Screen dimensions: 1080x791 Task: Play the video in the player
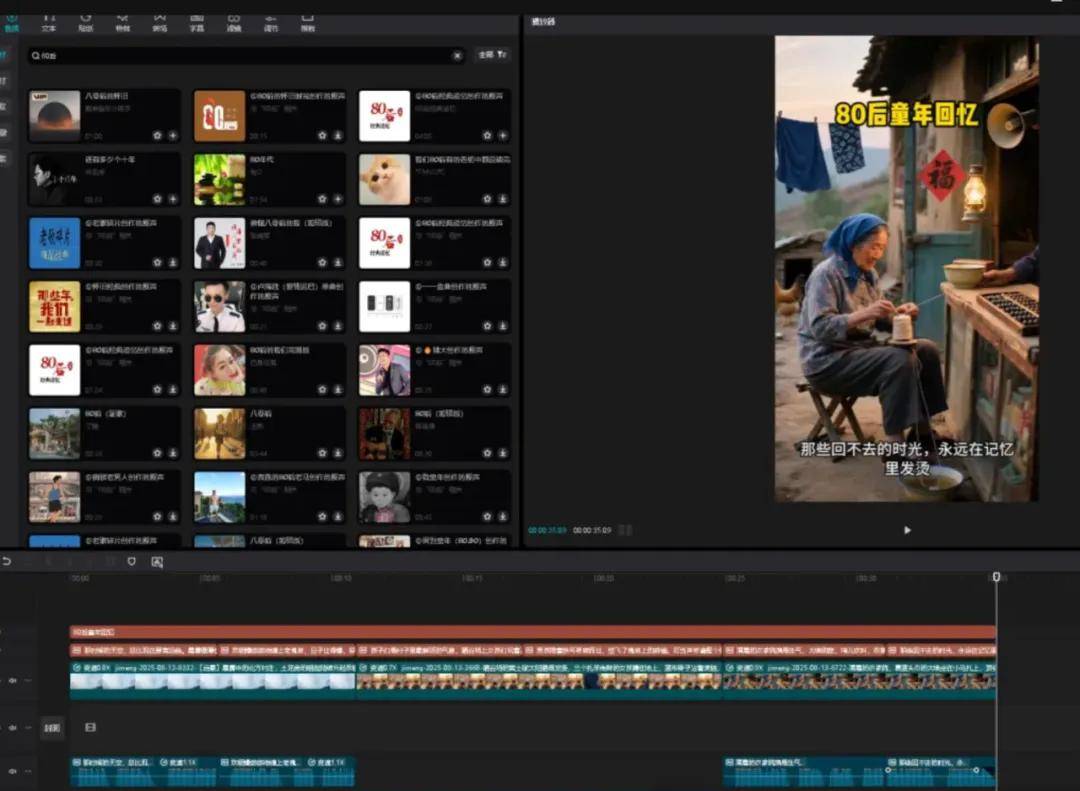(907, 530)
